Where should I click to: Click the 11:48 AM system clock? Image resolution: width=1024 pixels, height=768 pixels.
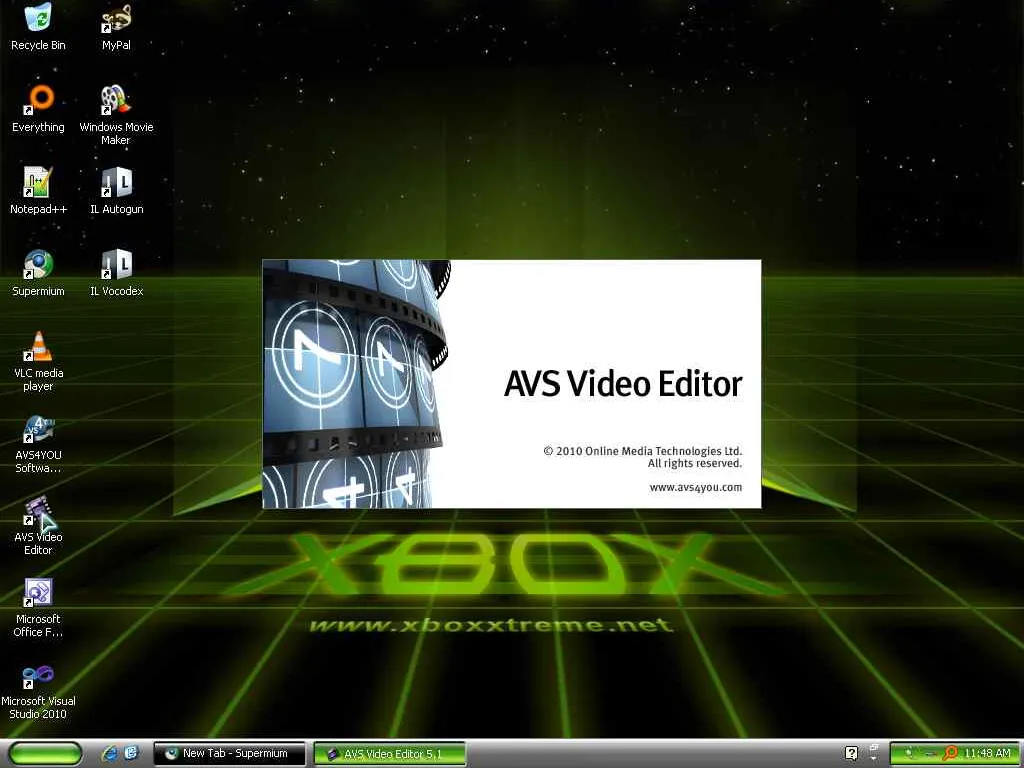[987, 754]
